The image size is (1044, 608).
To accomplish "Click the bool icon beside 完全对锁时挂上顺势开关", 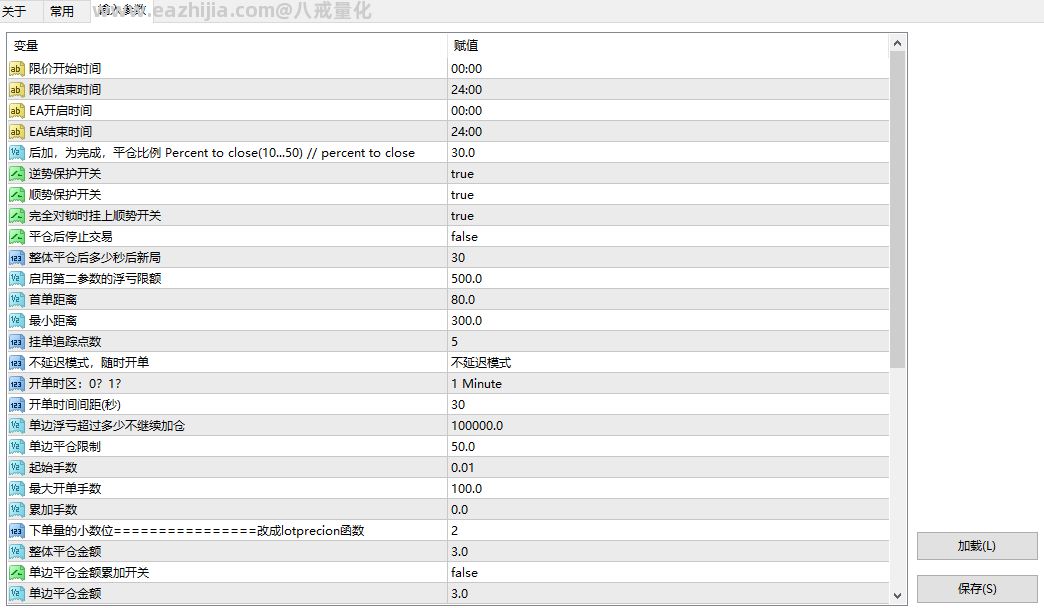I will click(x=17, y=215).
